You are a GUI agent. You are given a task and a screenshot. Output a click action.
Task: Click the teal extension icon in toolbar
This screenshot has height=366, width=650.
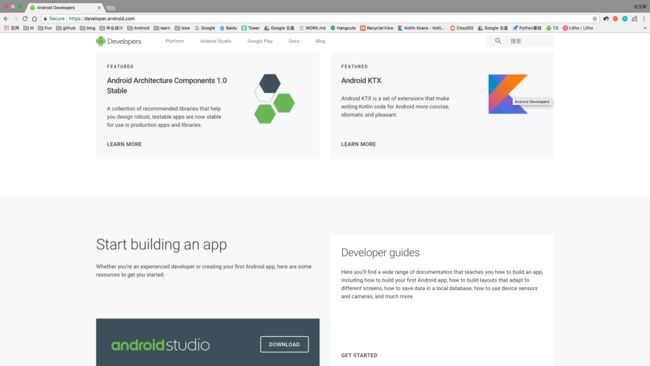click(625, 19)
